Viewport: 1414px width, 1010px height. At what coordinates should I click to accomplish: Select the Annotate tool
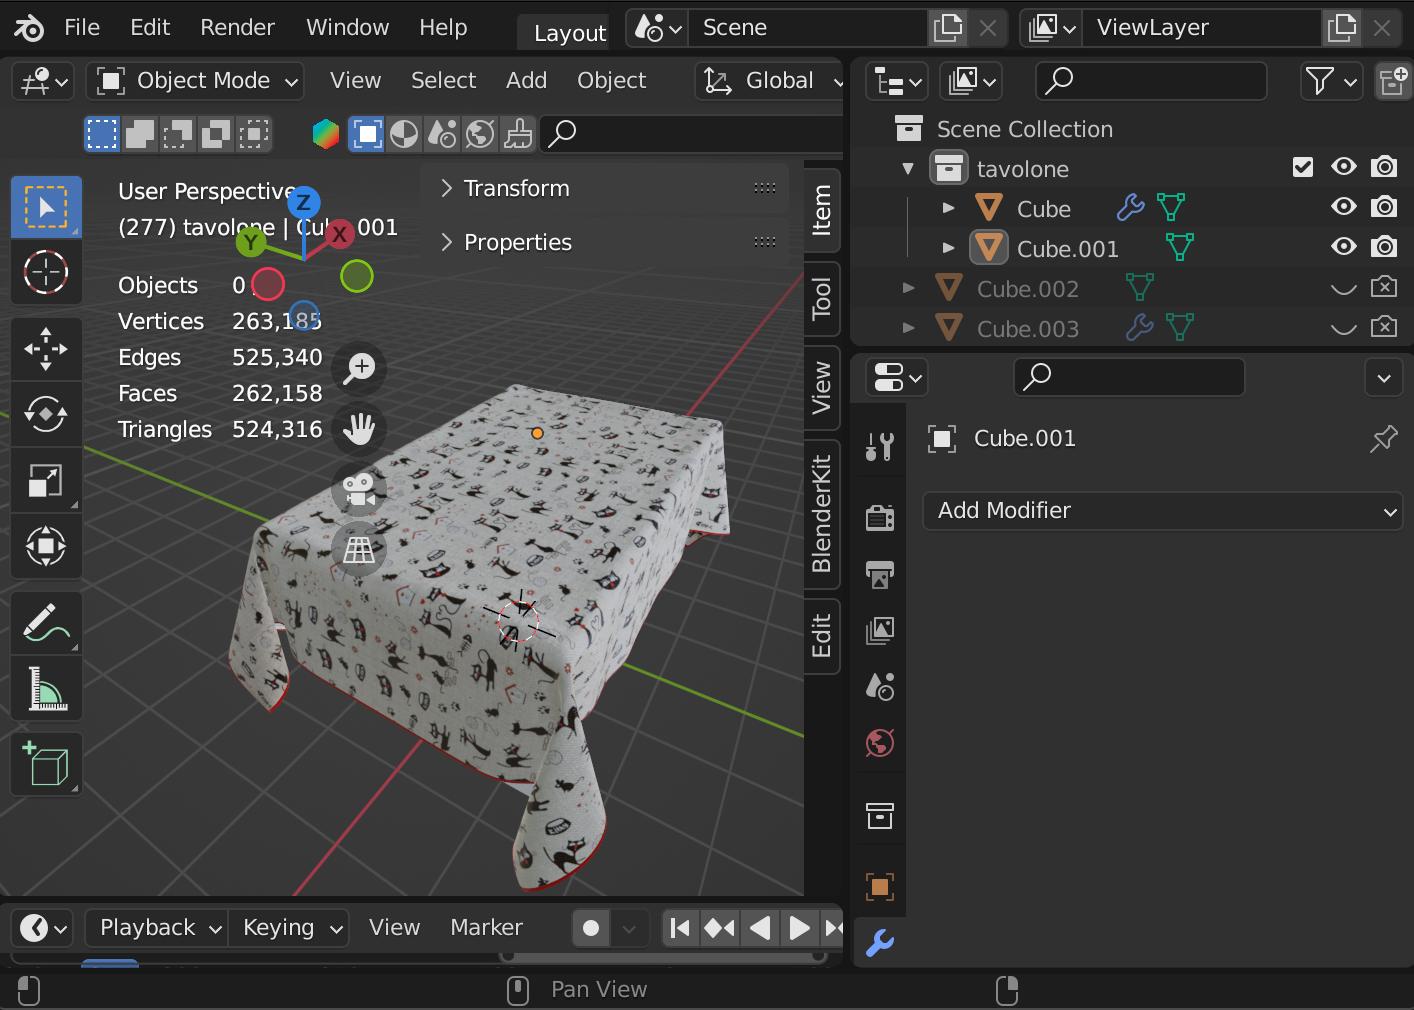pyautogui.click(x=45, y=623)
